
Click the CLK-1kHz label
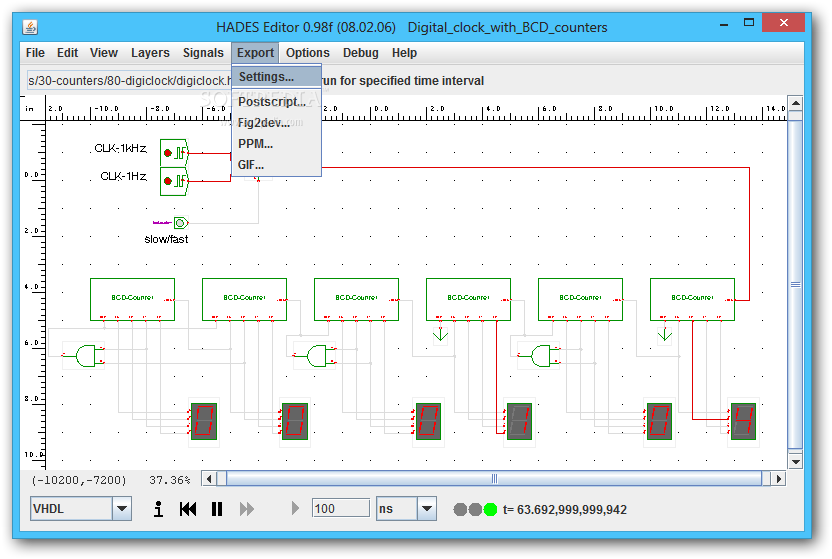point(120,149)
